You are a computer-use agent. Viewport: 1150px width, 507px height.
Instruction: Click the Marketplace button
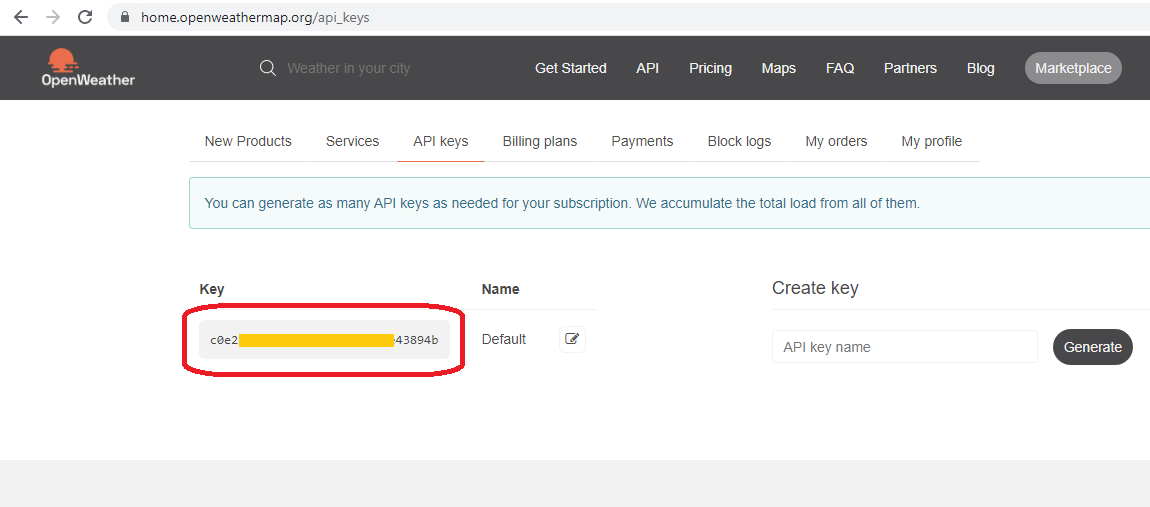[1073, 68]
